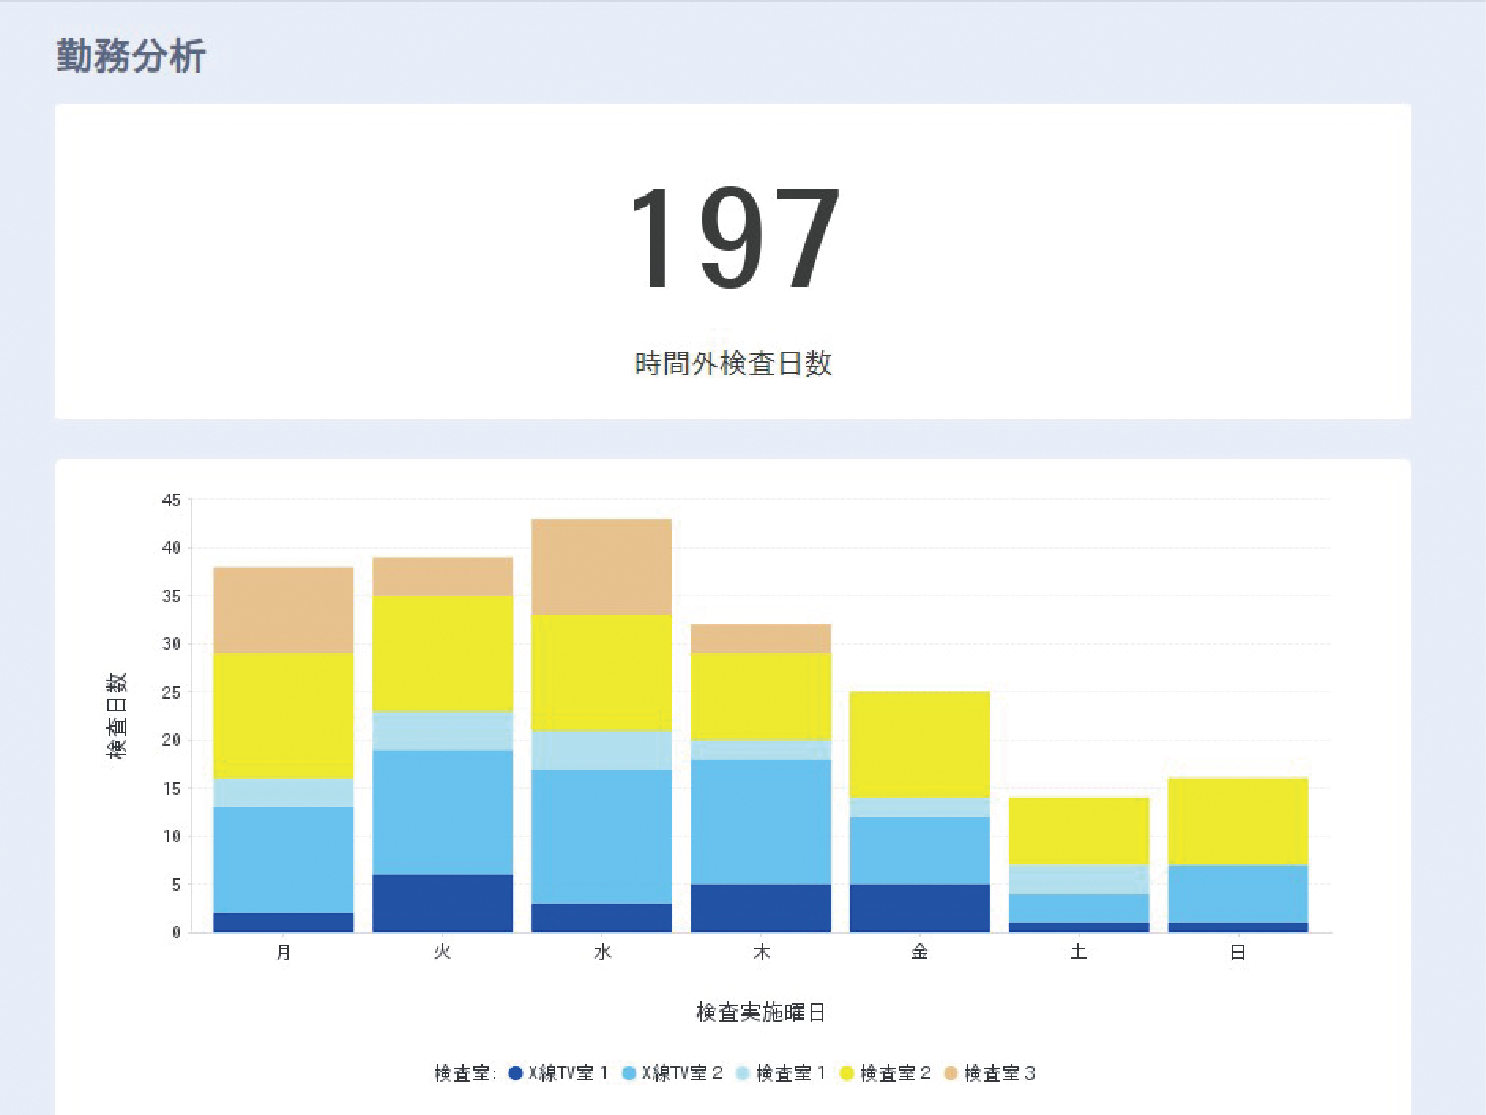Click the X線TV室 1 dark blue legend dot
The width and height of the screenshot is (1486, 1115).
tap(516, 1073)
